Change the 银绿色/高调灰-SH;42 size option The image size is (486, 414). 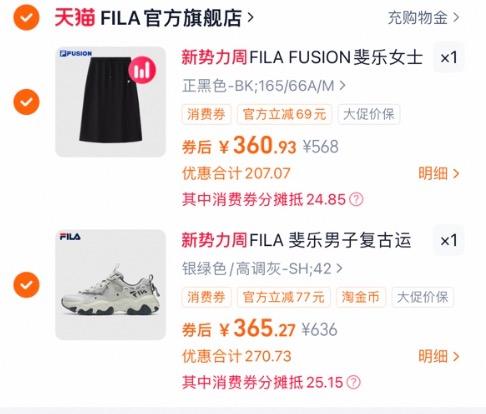point(262,269)
